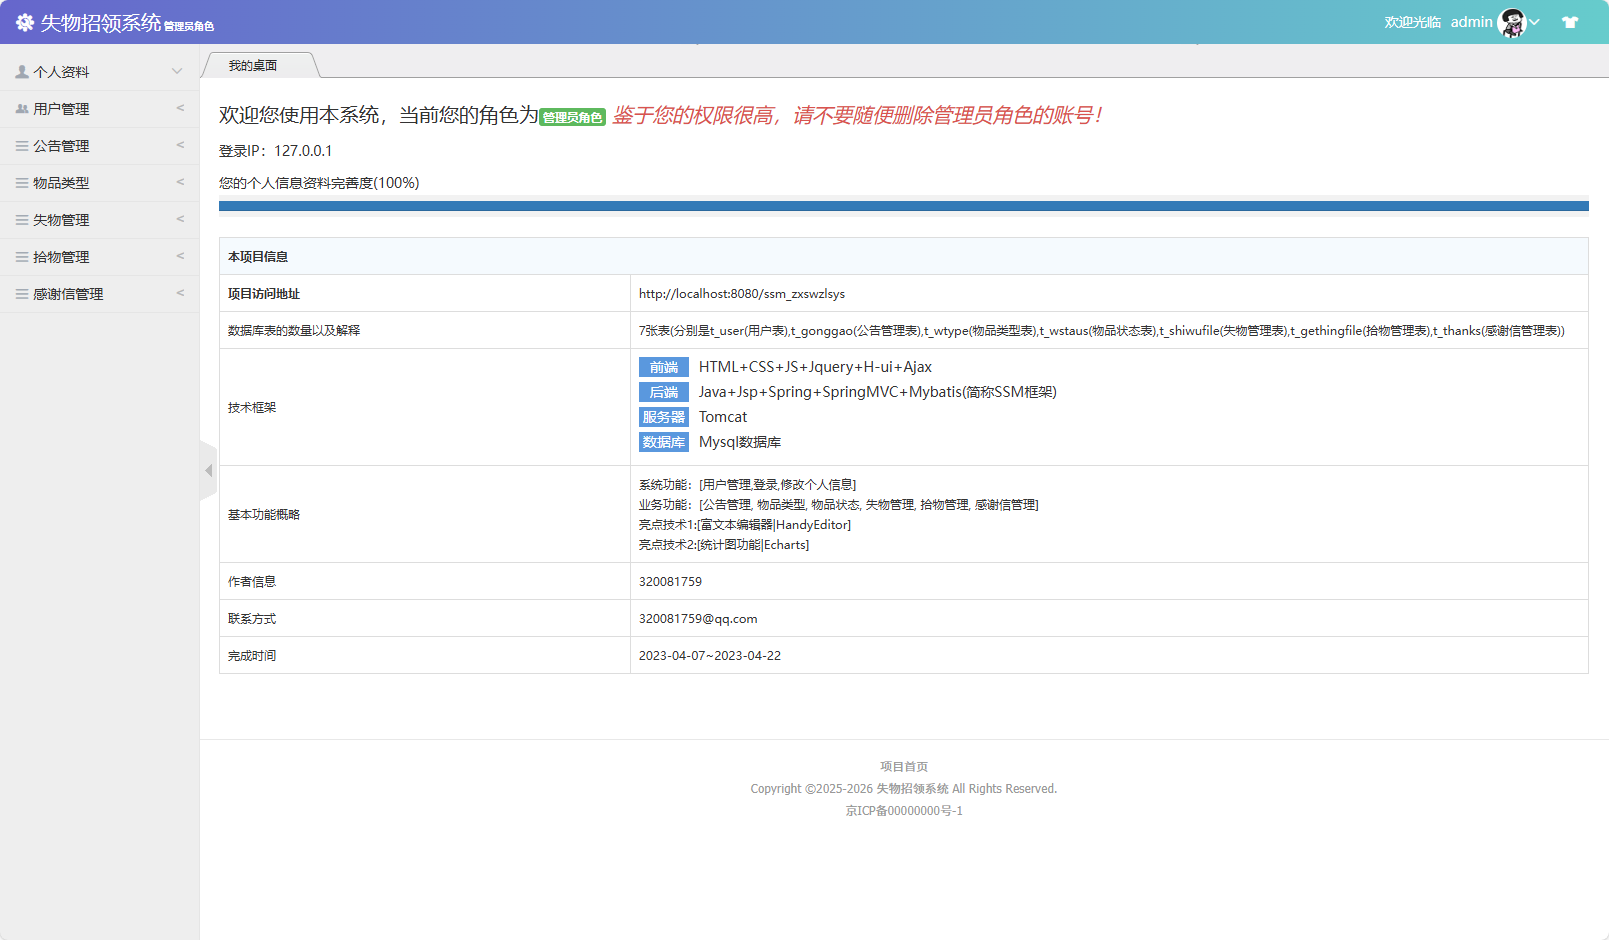Click the green 管理员角色 badge
Screen dimensions: 1609x940
[572, 117]
